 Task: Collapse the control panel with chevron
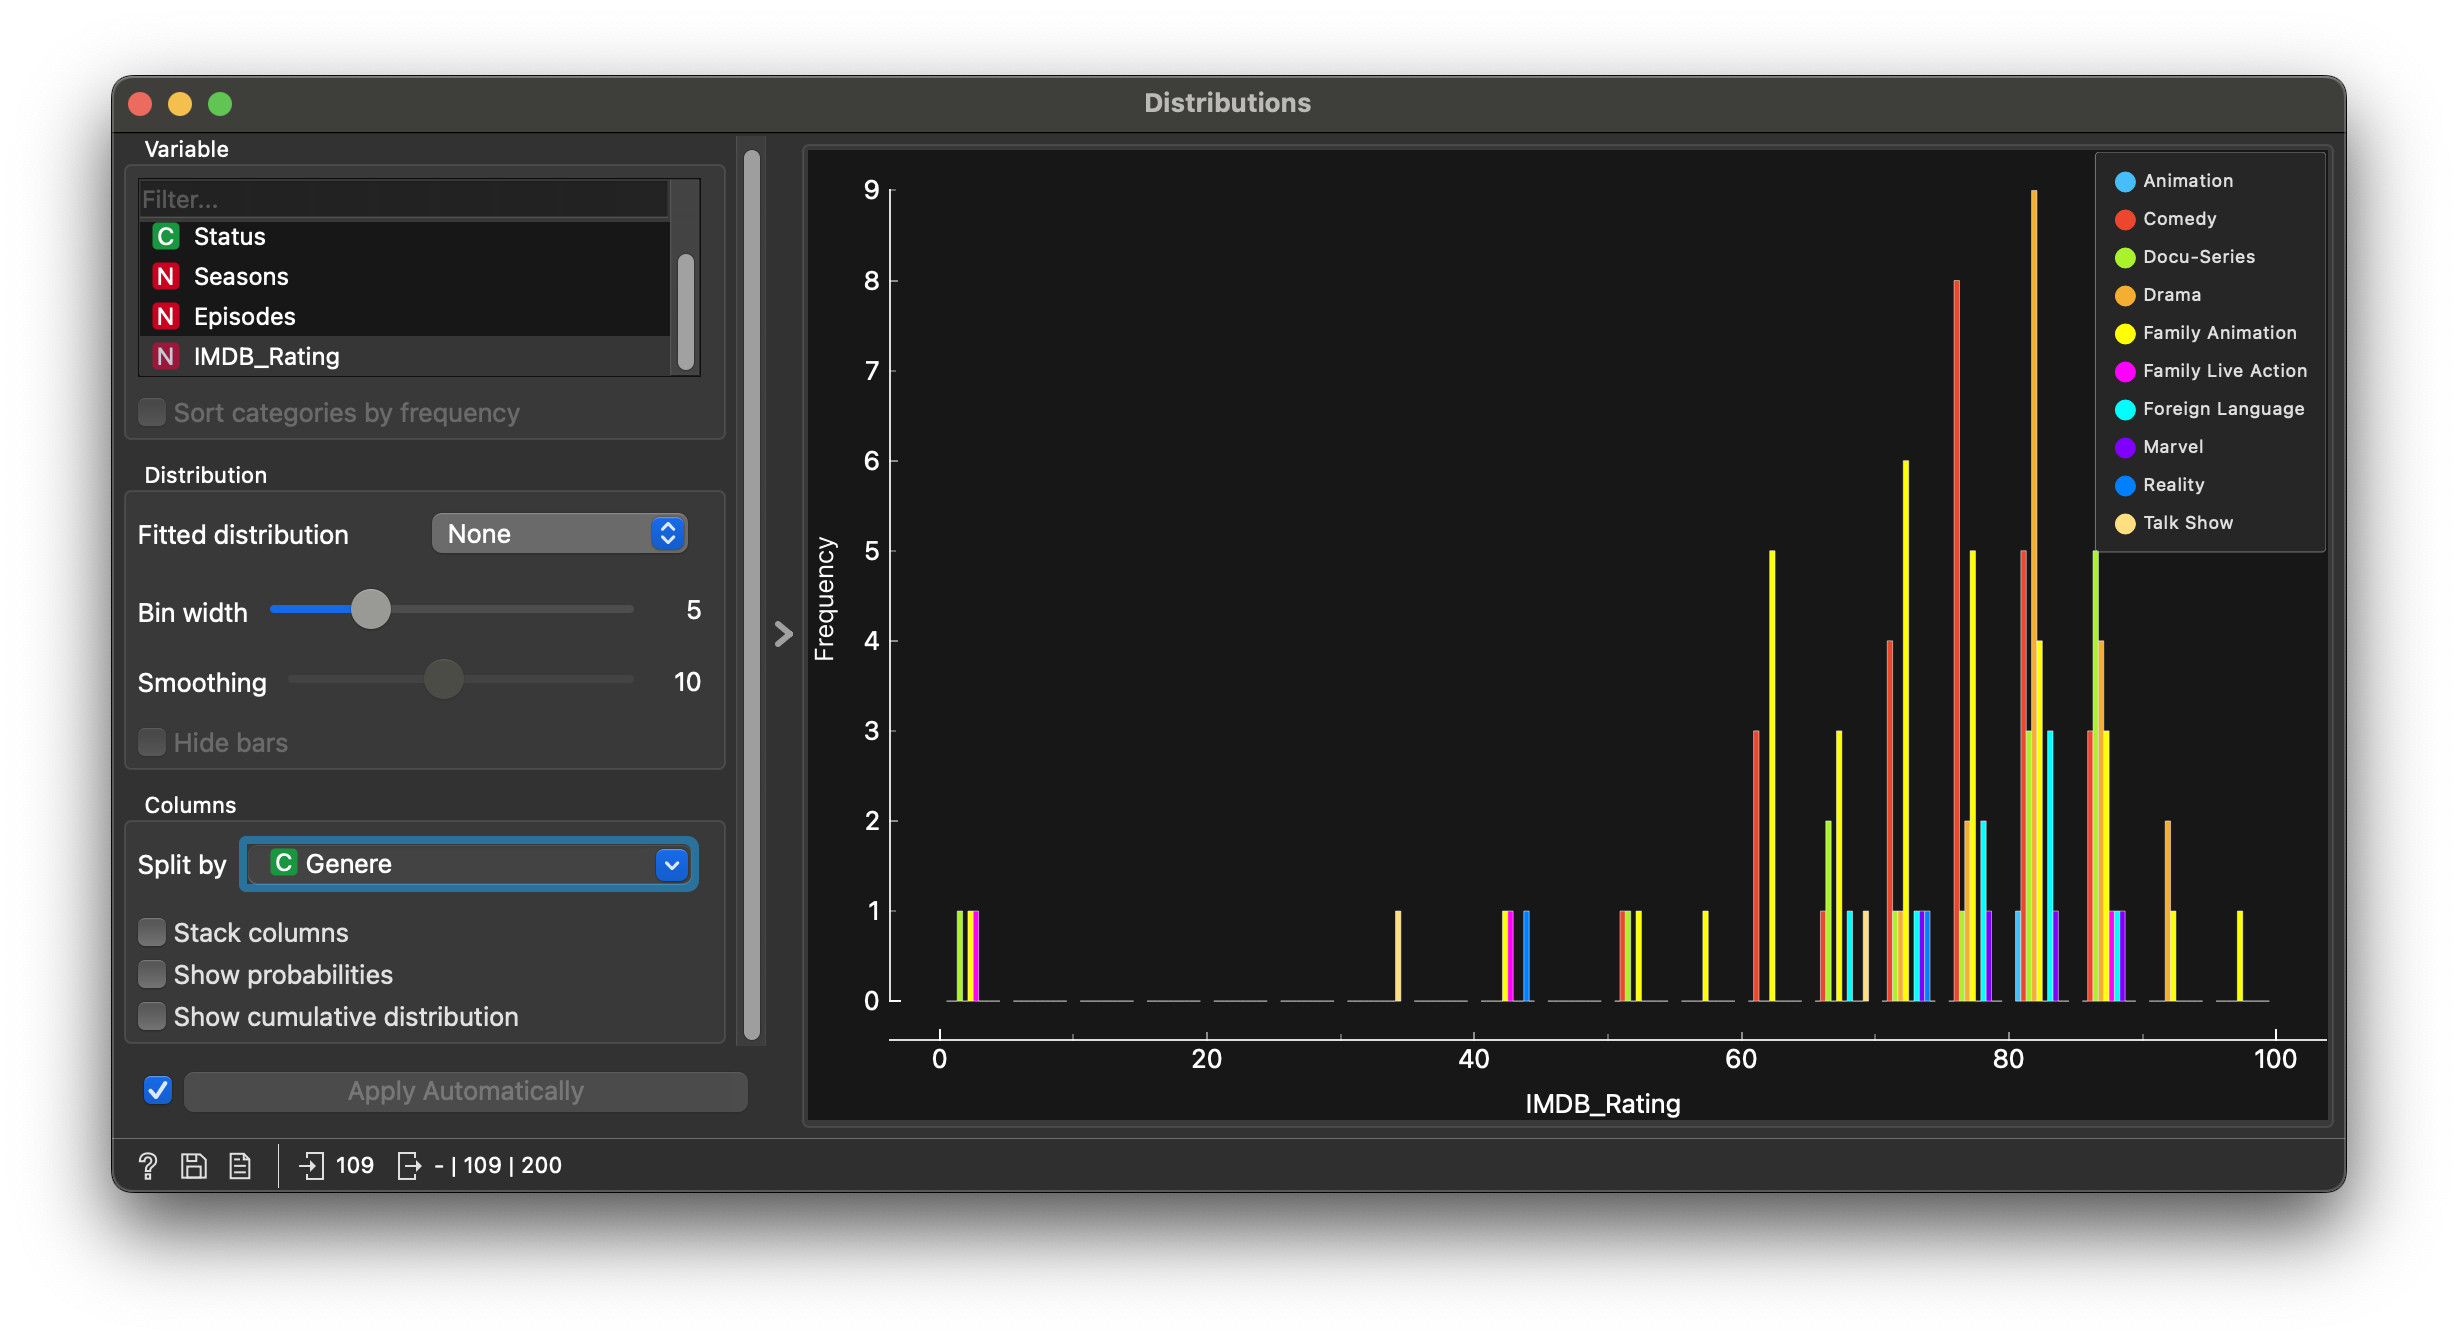pos(784,634)
